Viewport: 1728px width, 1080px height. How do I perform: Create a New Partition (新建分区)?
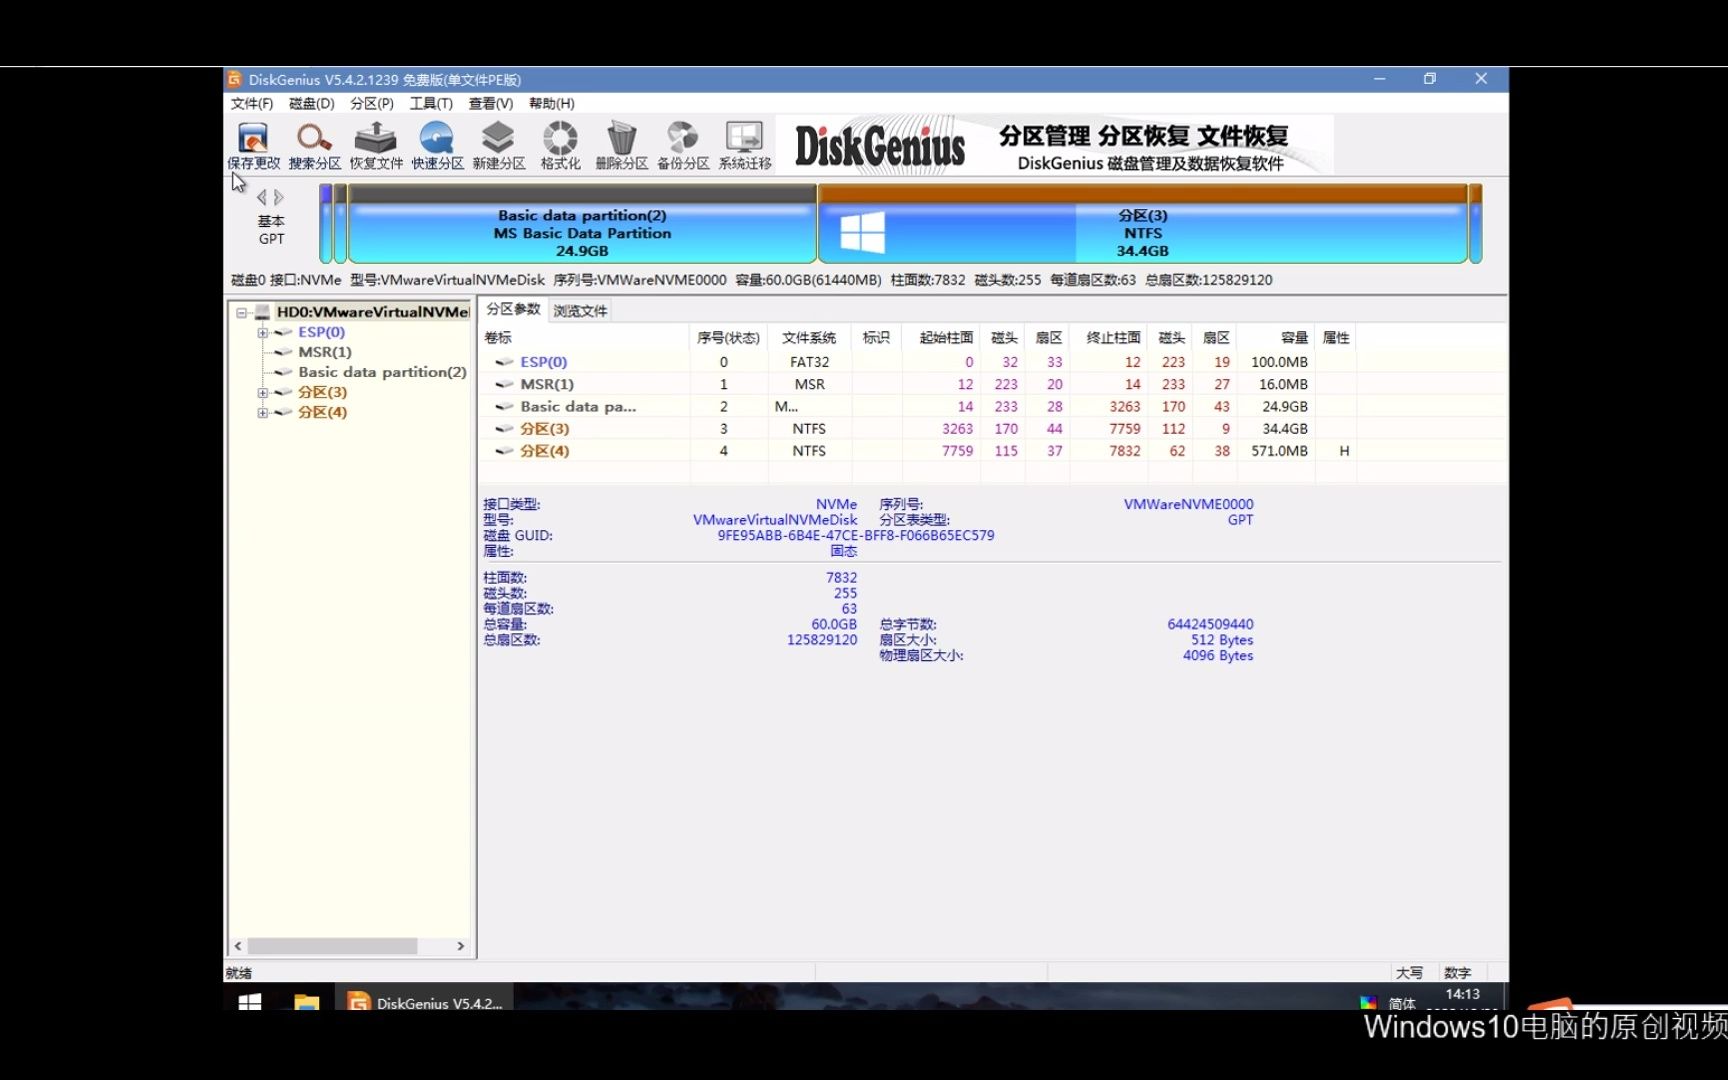(498, 146)
